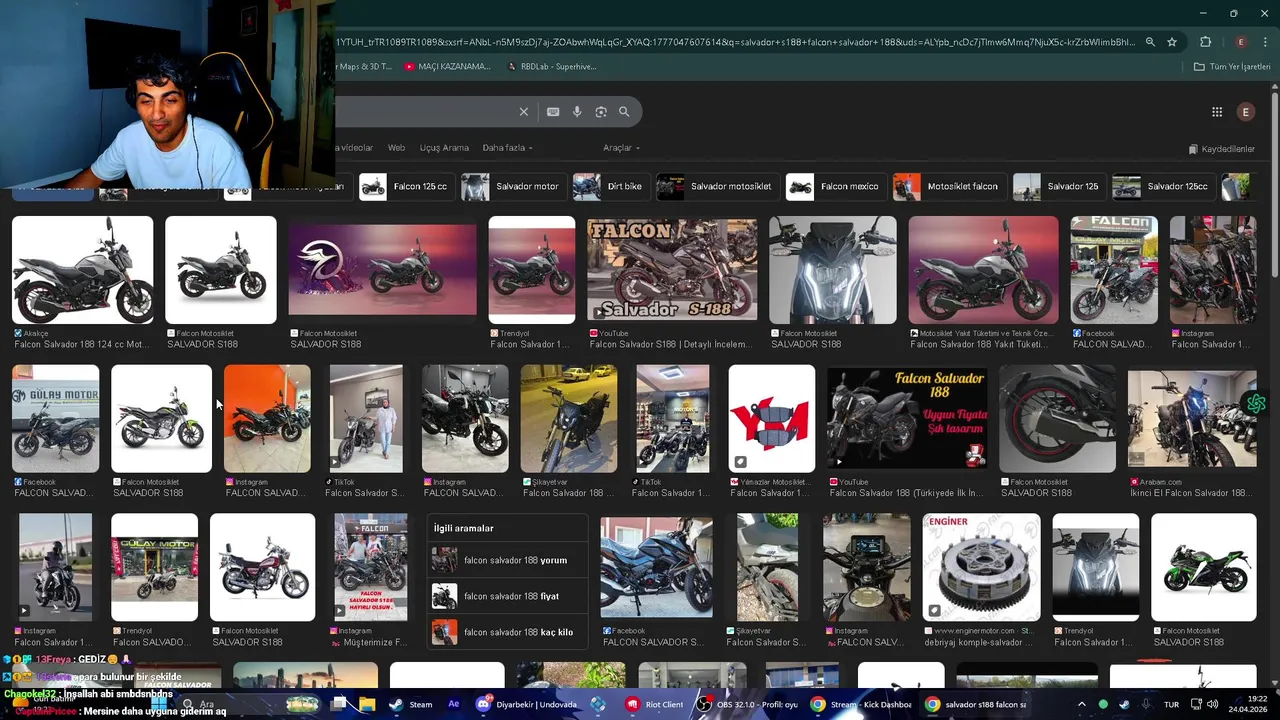Filter by Dirt bike chip
Screen dimensions: 1280x720
[610, 187]
